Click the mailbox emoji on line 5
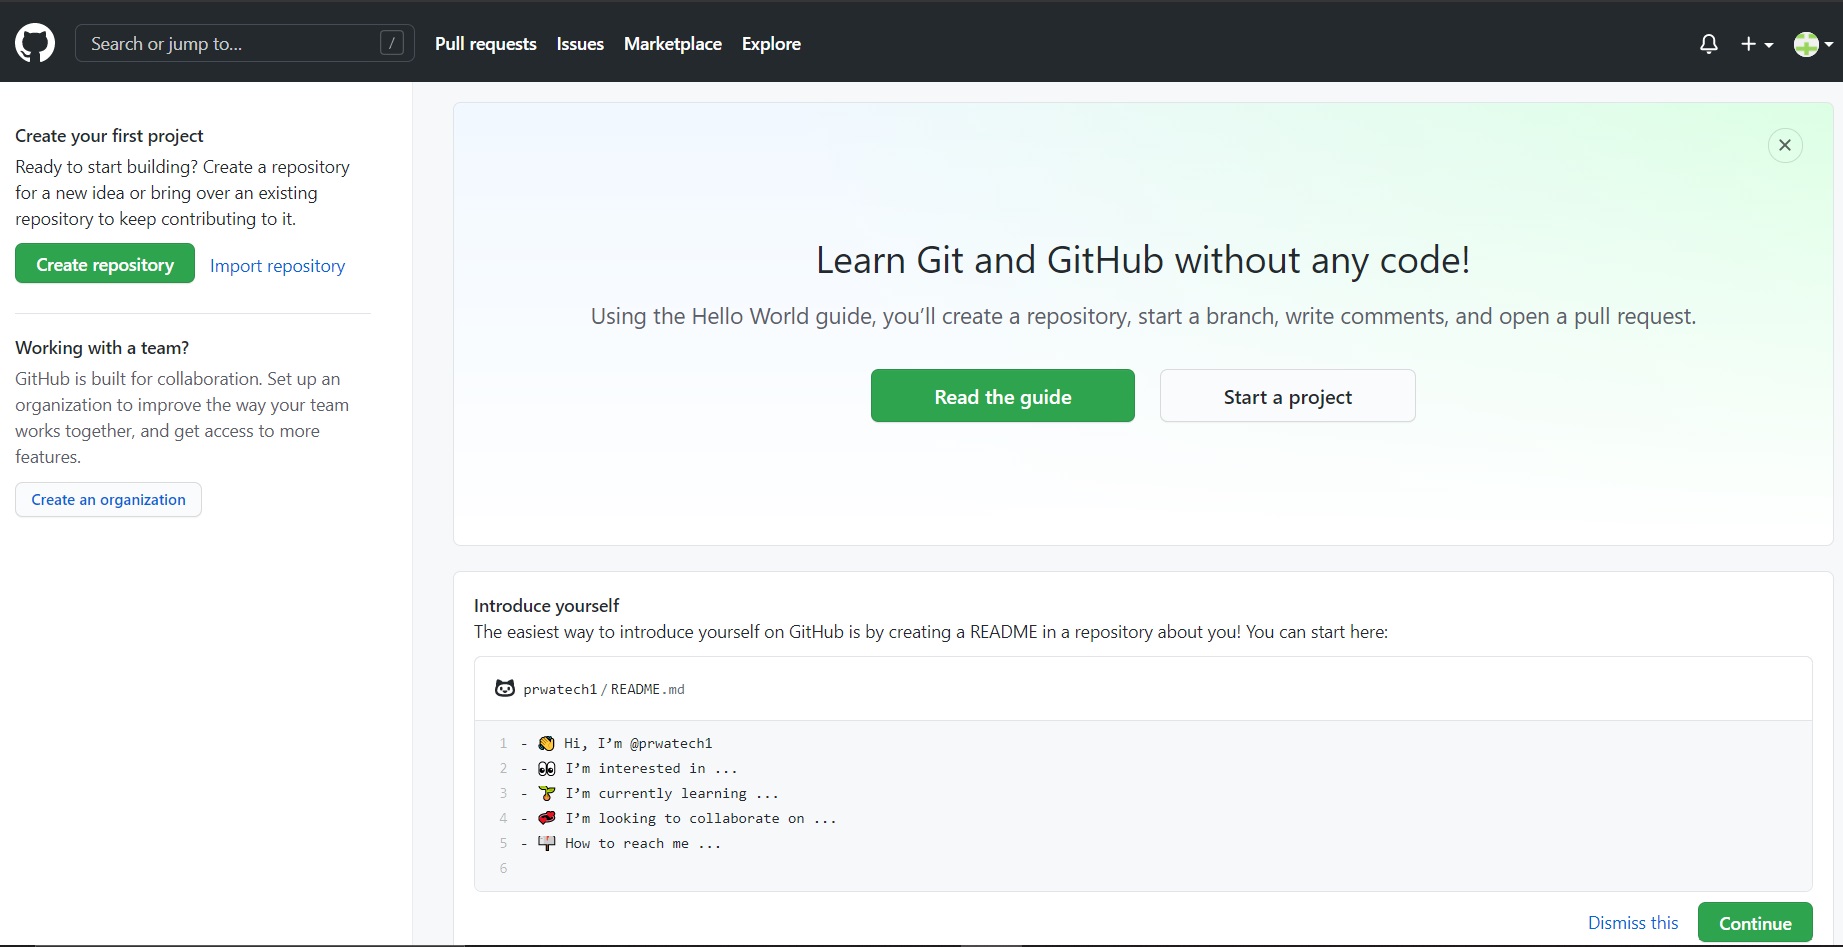The width and height of the screenshot is (1843, 947). [x=546, y=843]
